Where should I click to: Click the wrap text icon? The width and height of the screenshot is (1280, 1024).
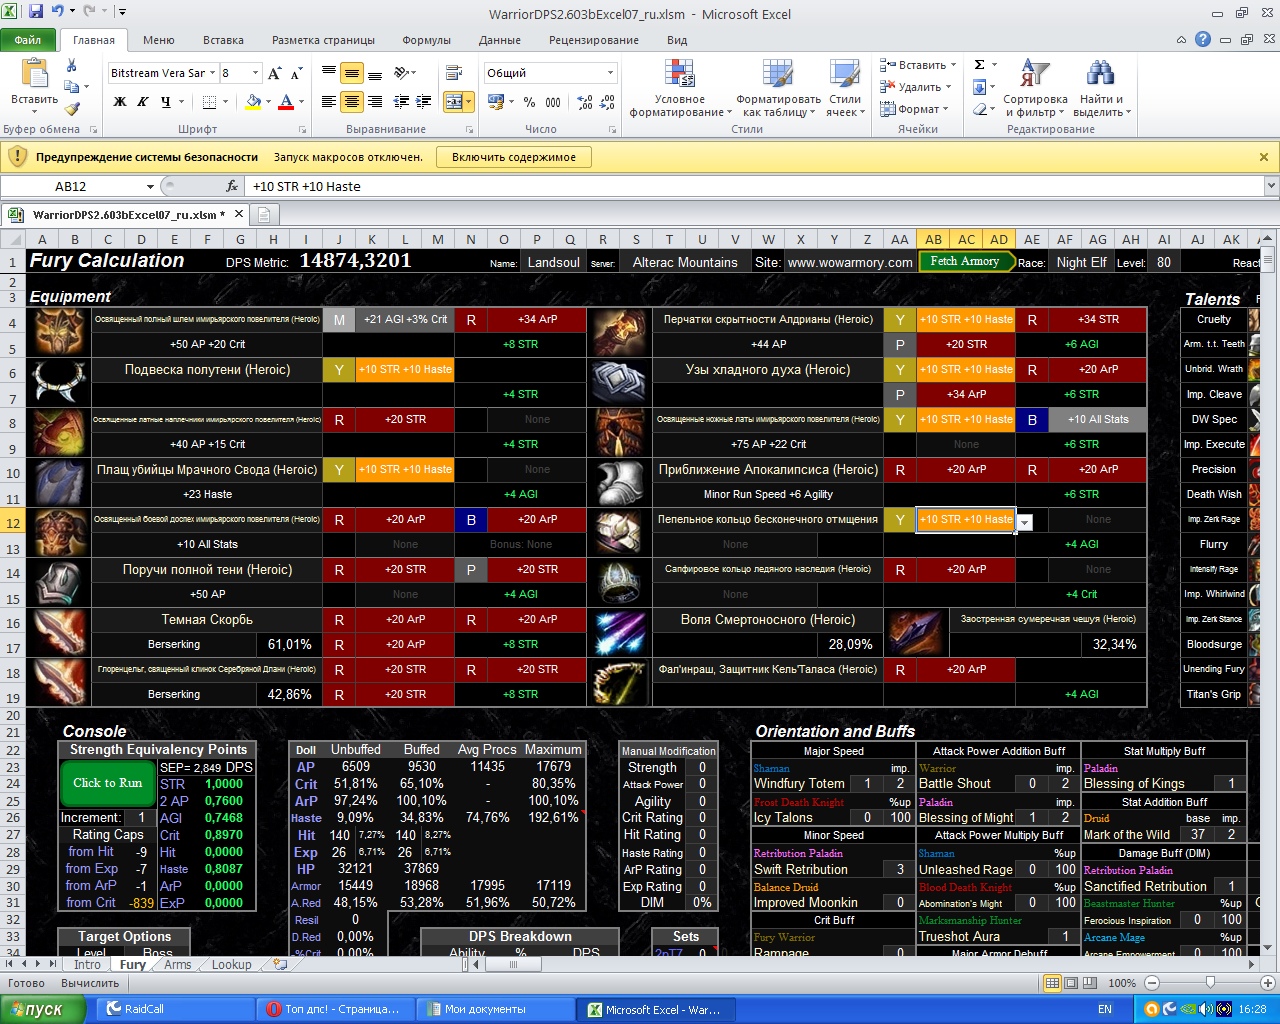click(454, 73)
